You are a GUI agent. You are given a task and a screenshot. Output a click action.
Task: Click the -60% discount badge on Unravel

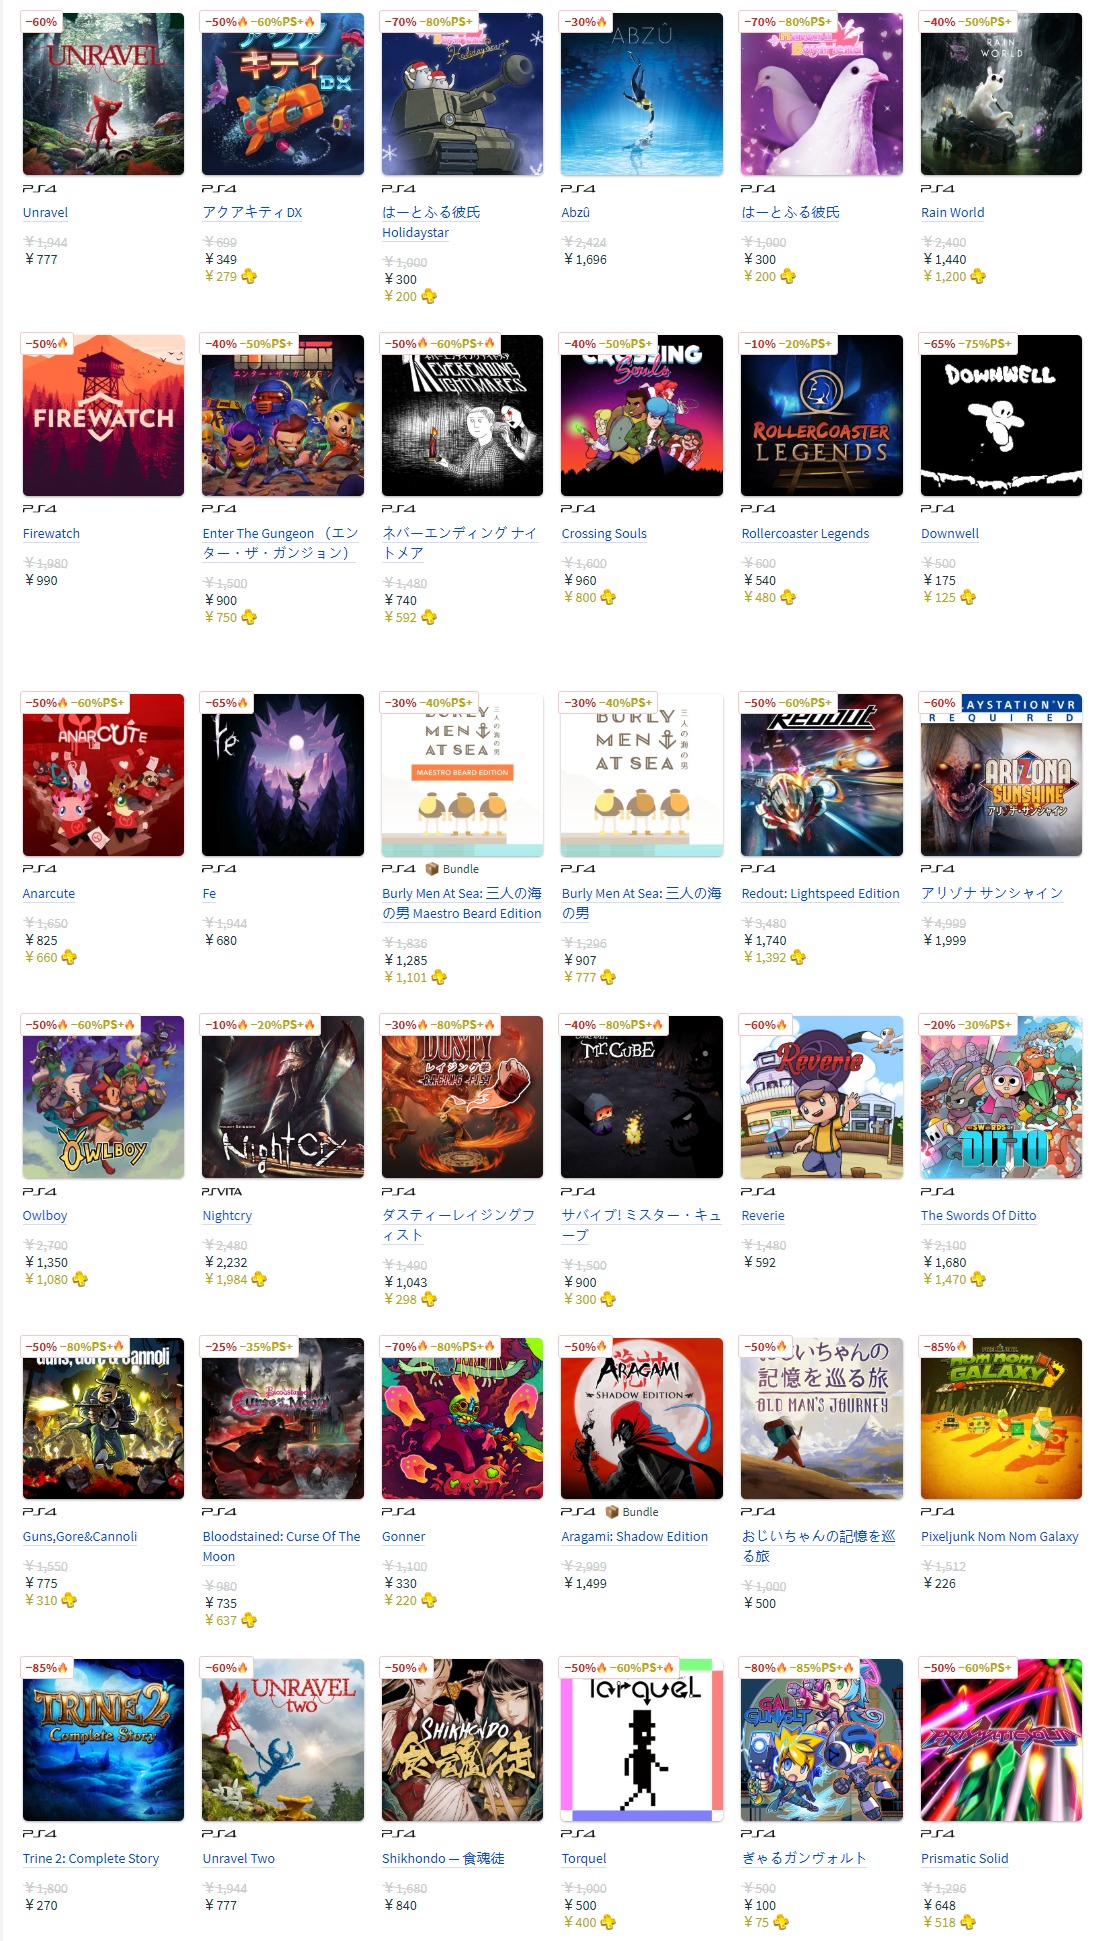coord(42,22)
